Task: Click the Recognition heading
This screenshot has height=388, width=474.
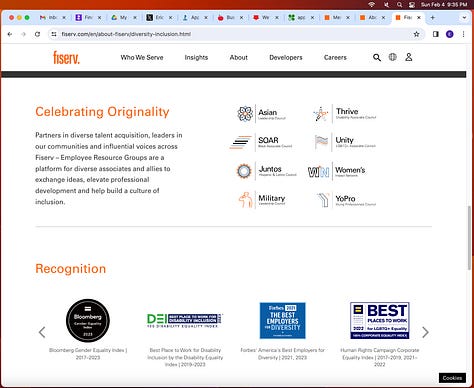Action: coord(71,269)
